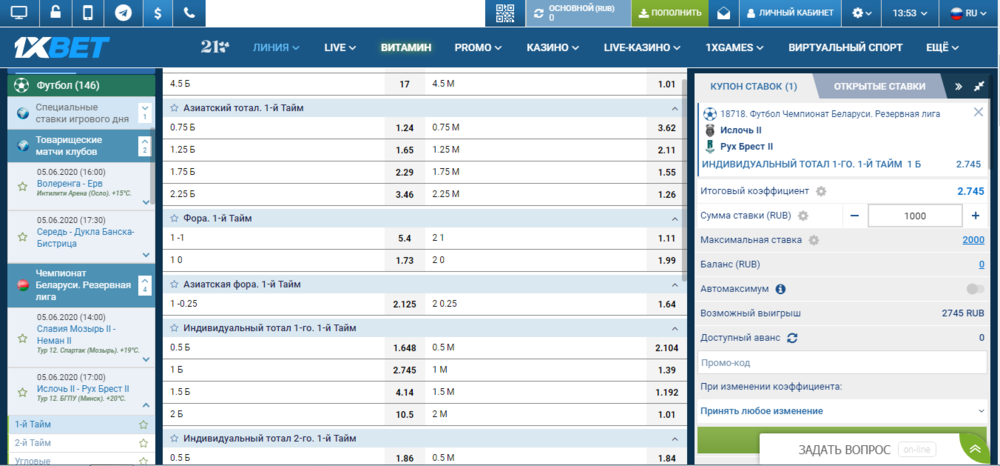Open the ЕЩЁ dropdown menu
The height and width of the screenshot is (466, 1000).
point(943,47)
